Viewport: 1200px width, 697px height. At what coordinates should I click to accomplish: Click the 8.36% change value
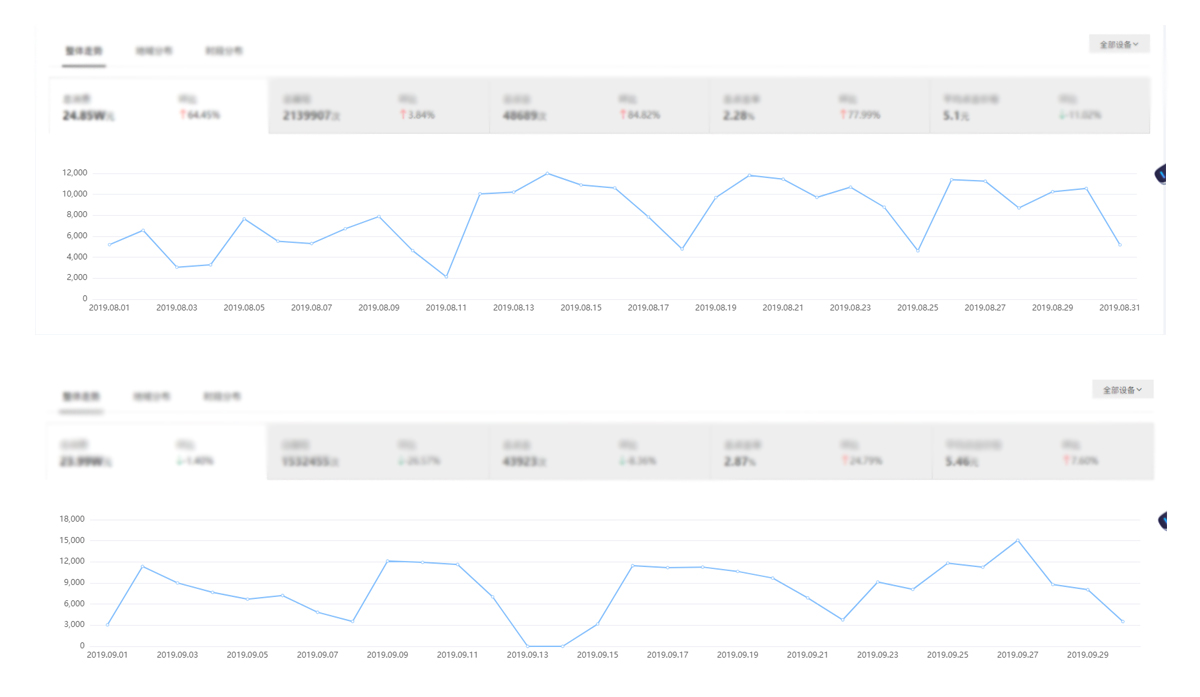click(x=639, y=461)
